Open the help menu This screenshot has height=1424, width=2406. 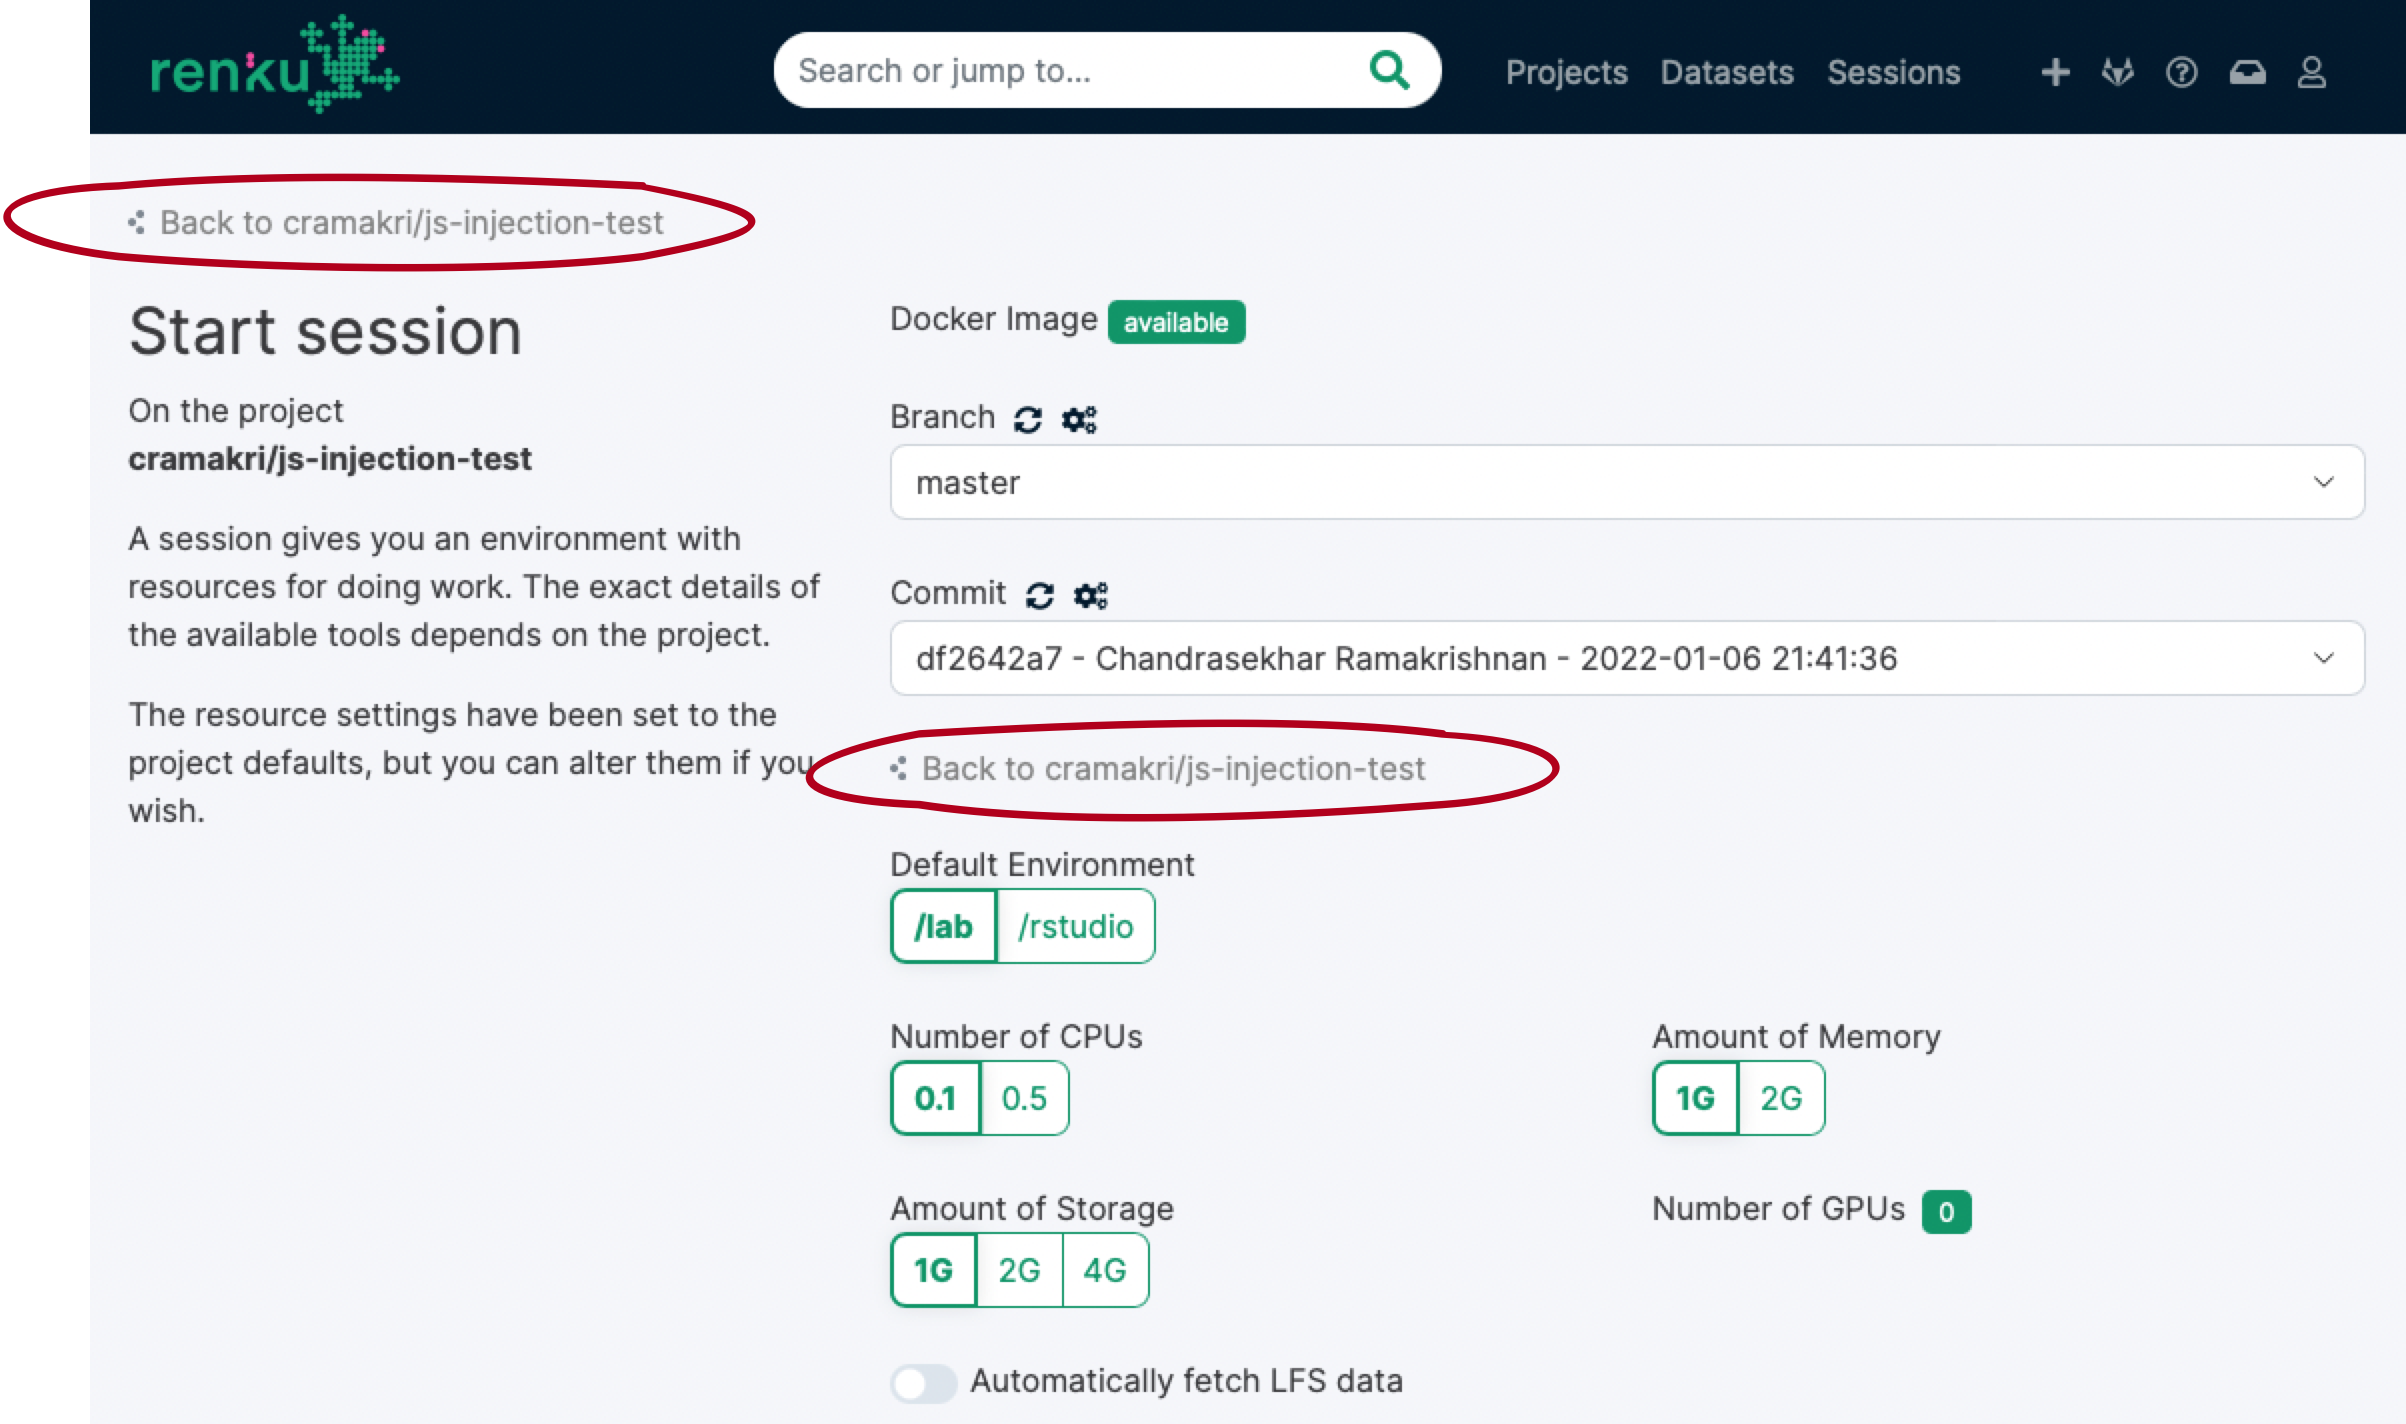pos(2182,71)
